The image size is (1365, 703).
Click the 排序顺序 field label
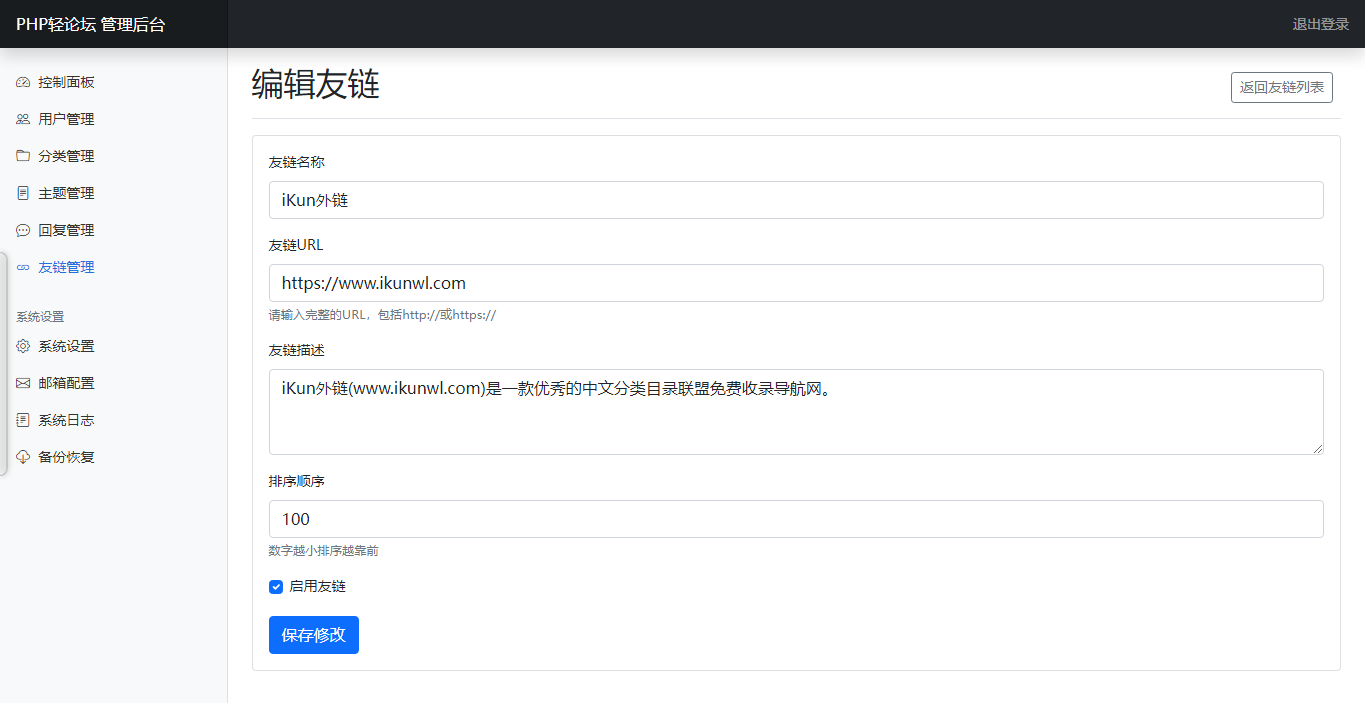click(x=297, y=482)
